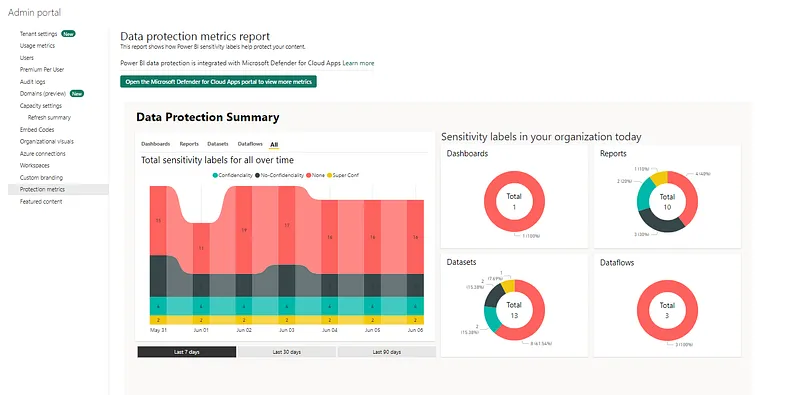Go to Workspaces
This screenshot has width=800, height=395.
coord(34,165)
